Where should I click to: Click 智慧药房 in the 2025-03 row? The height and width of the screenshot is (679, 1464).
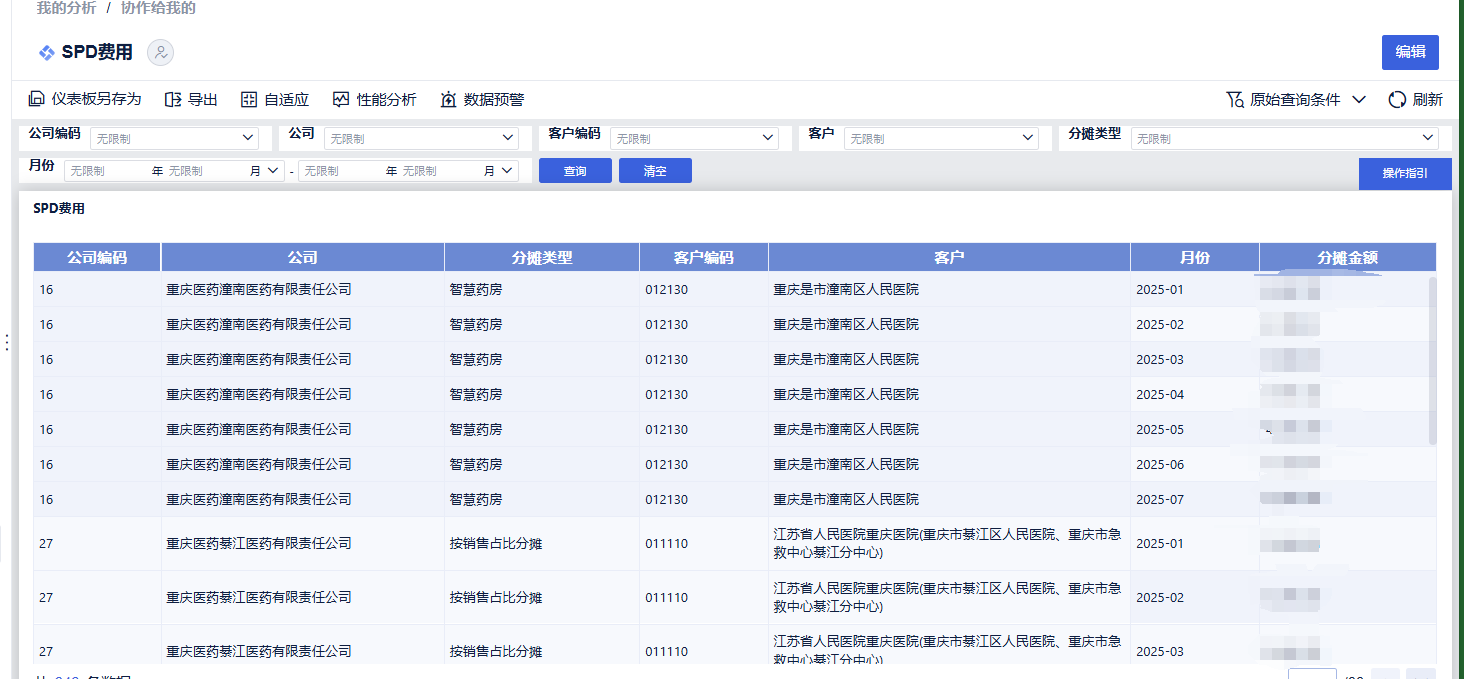tap(476, 360)
